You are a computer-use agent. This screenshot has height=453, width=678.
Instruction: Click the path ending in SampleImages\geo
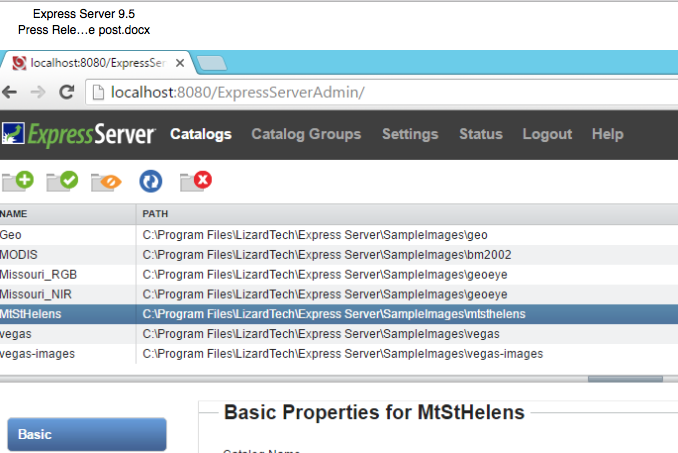point(315,235)
